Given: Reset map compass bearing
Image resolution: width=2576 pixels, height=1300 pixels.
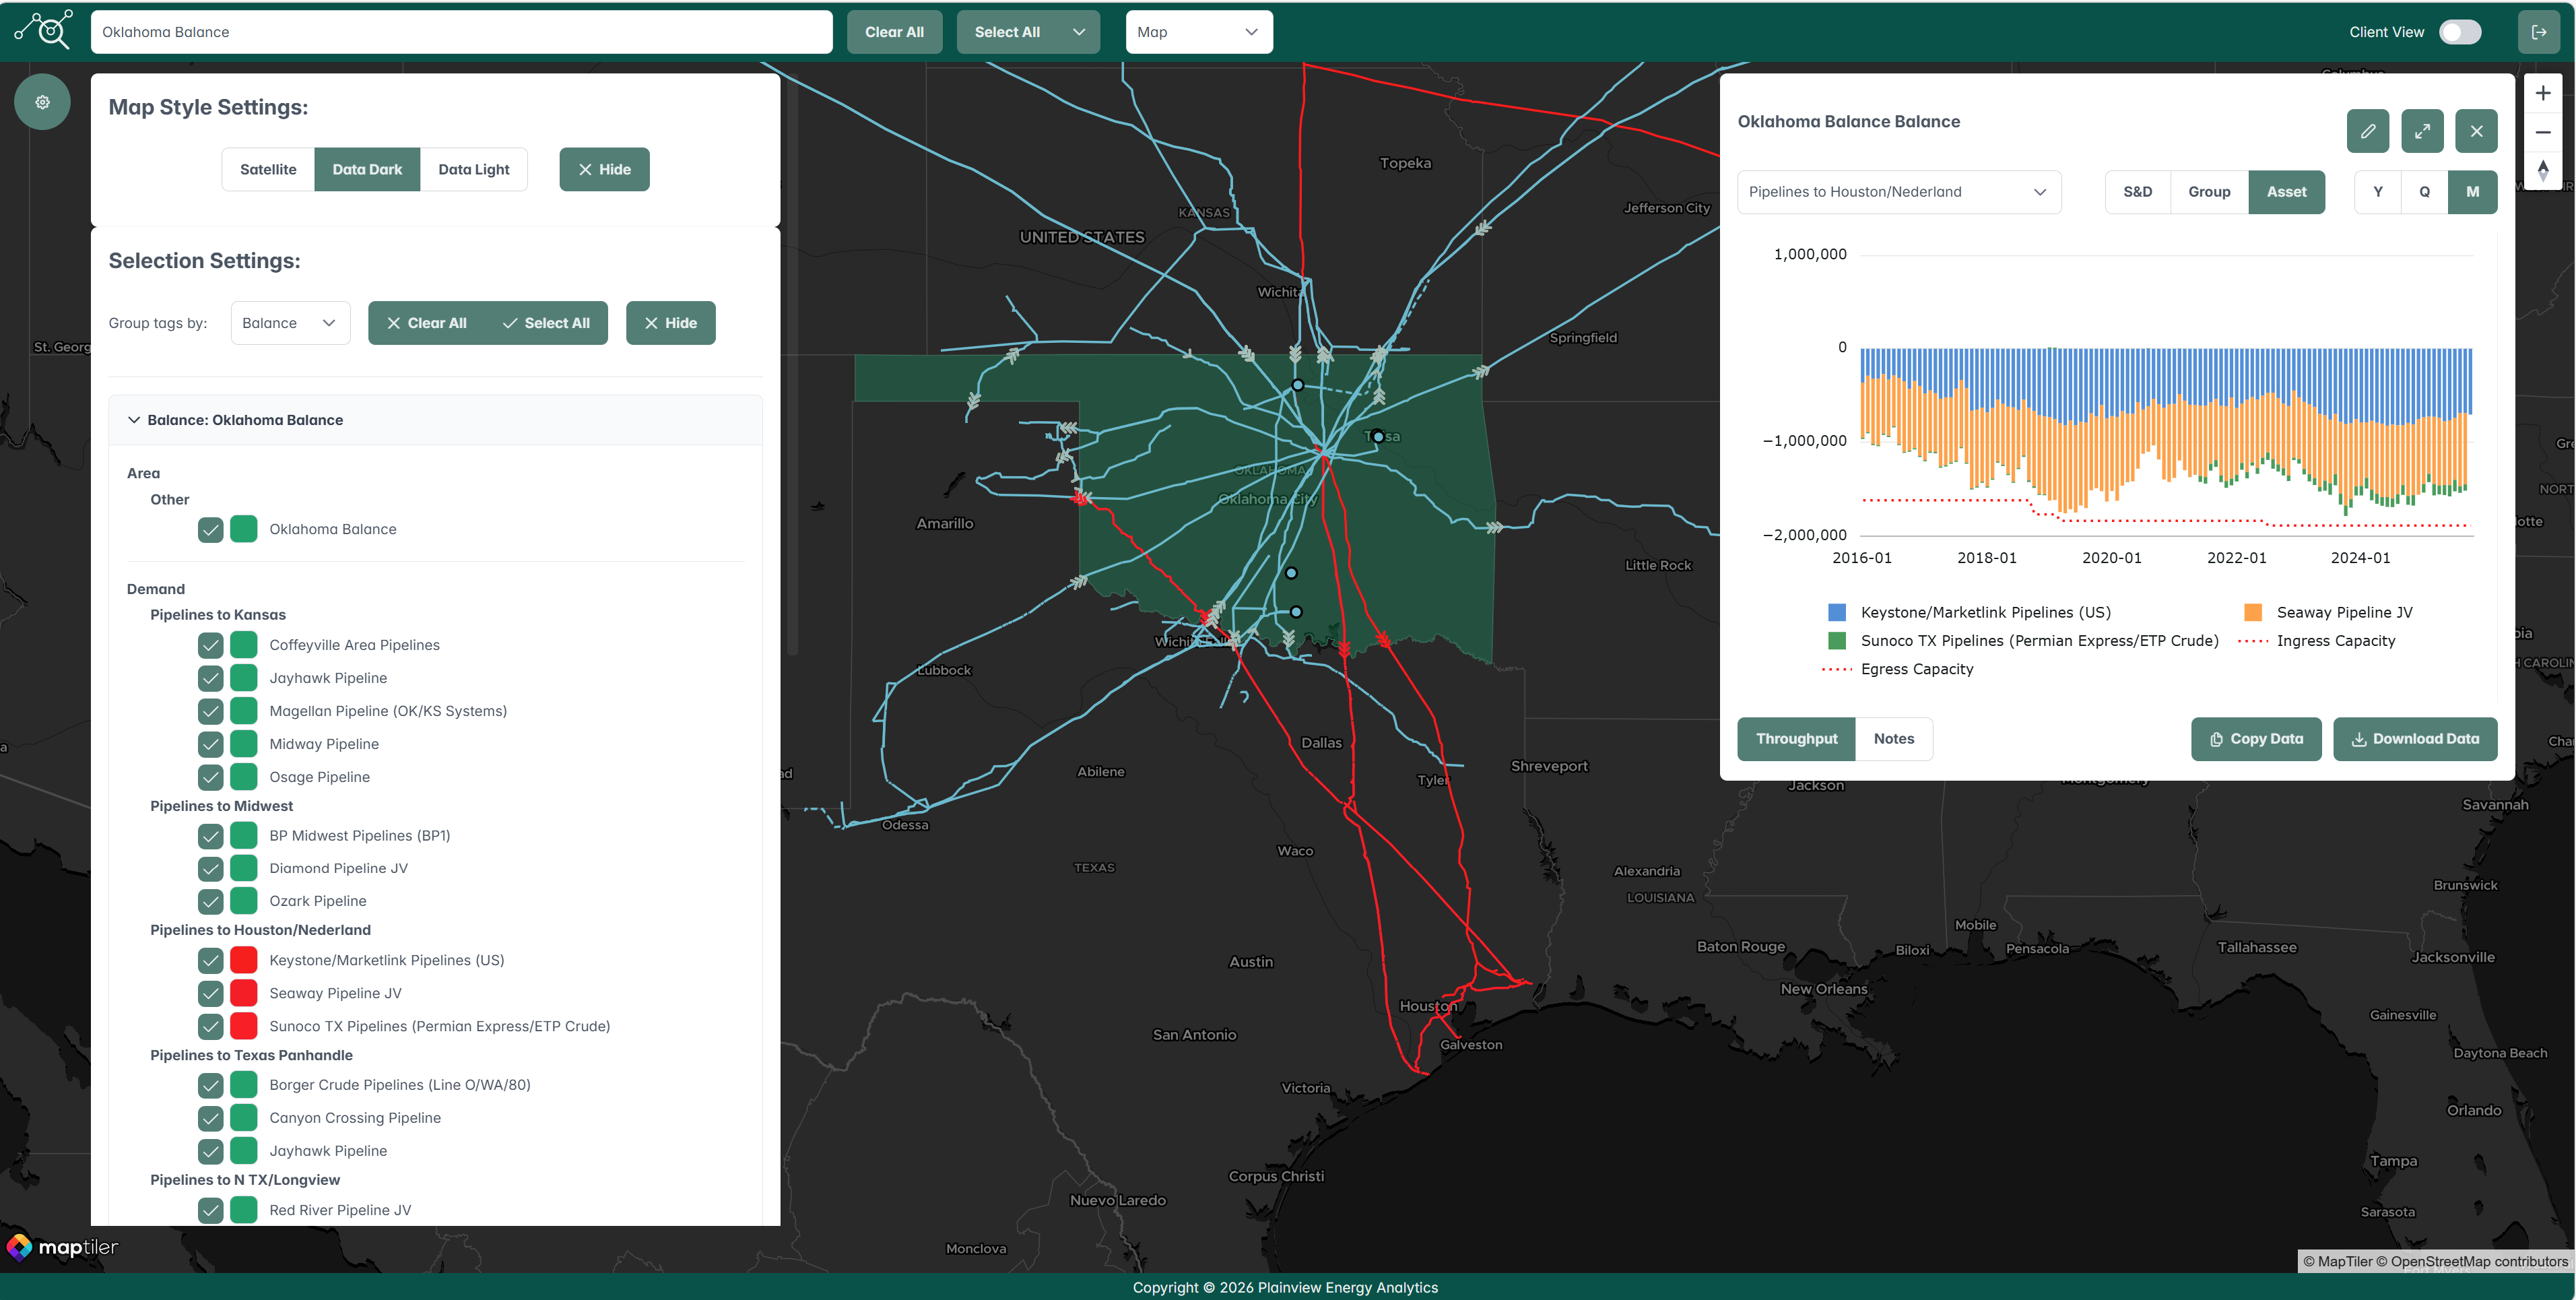Looking at the screenshot, I should click(x=2542, y=170).
